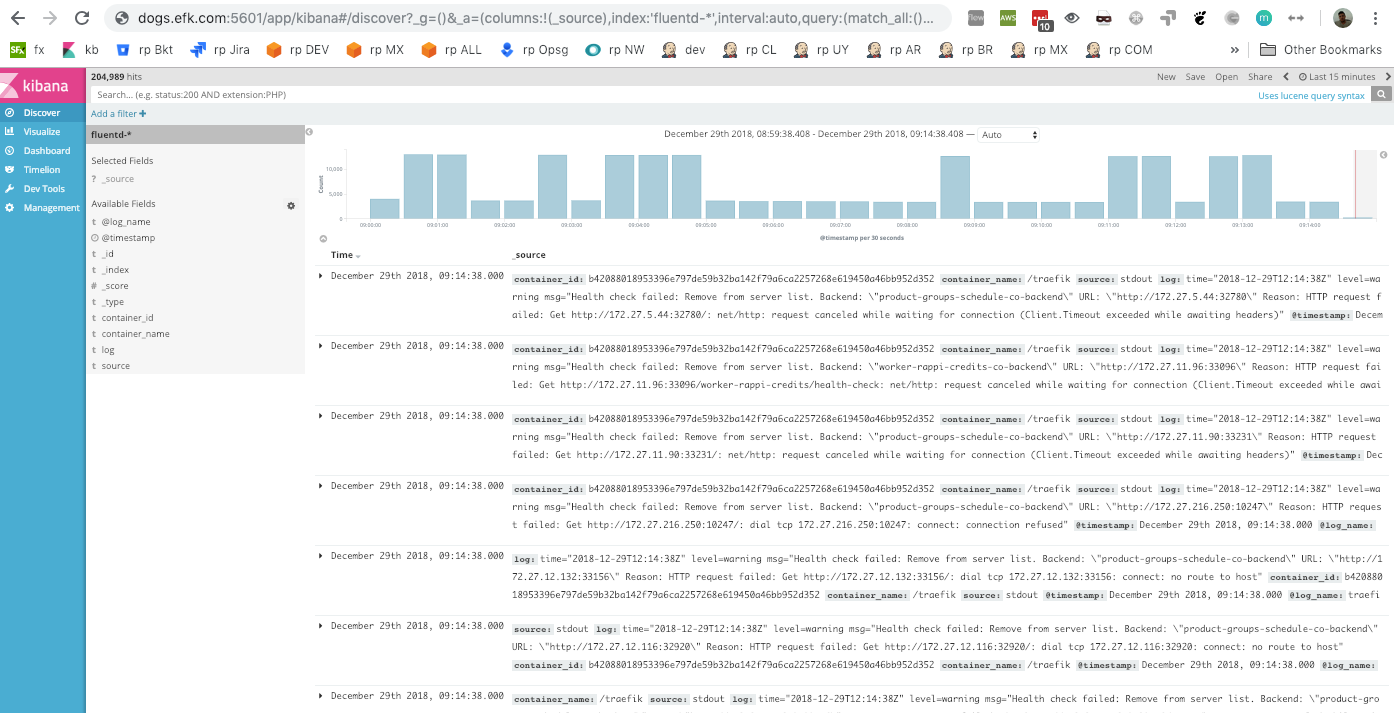This screenshot has height=713, width=1394.
Task: Open the 'Last 15 minutes' time picker
Action: (1337, 76)
